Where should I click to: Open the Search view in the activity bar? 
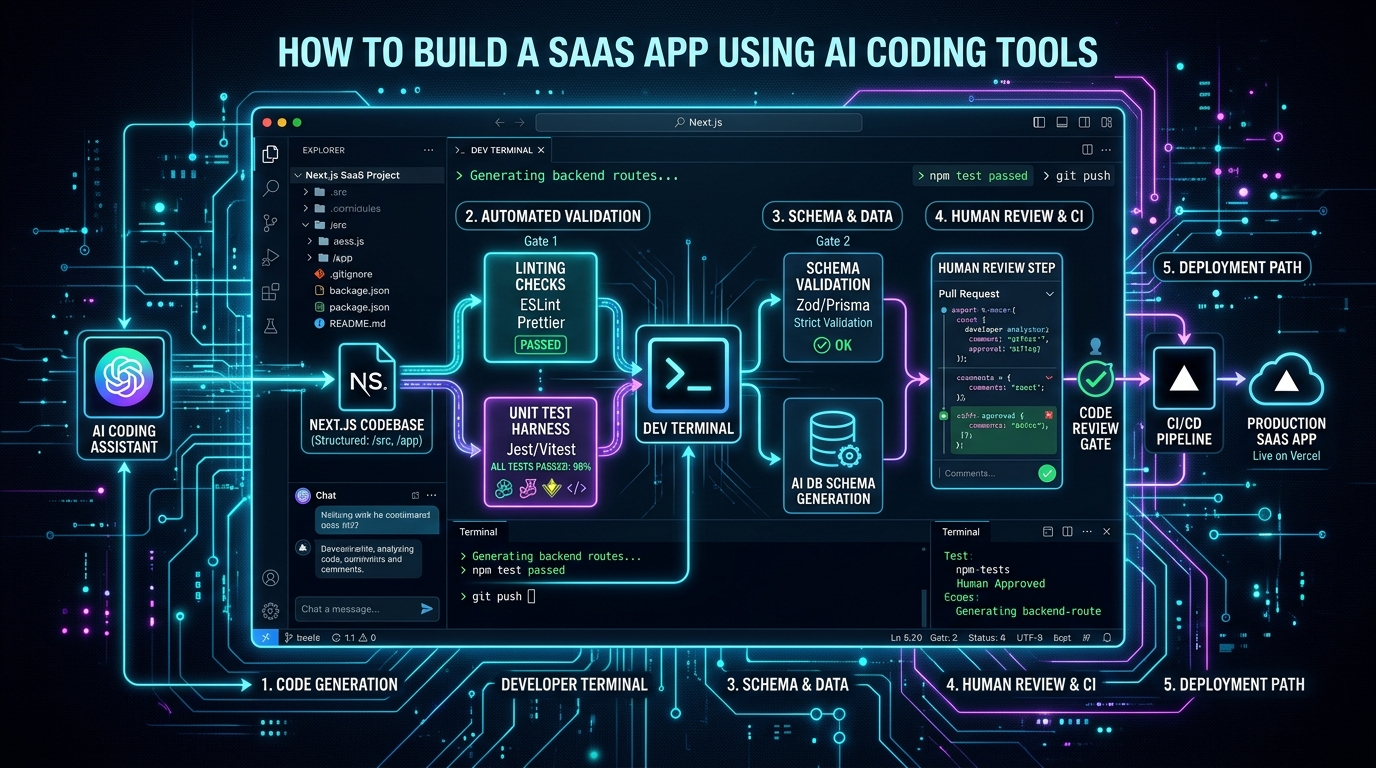270,188
